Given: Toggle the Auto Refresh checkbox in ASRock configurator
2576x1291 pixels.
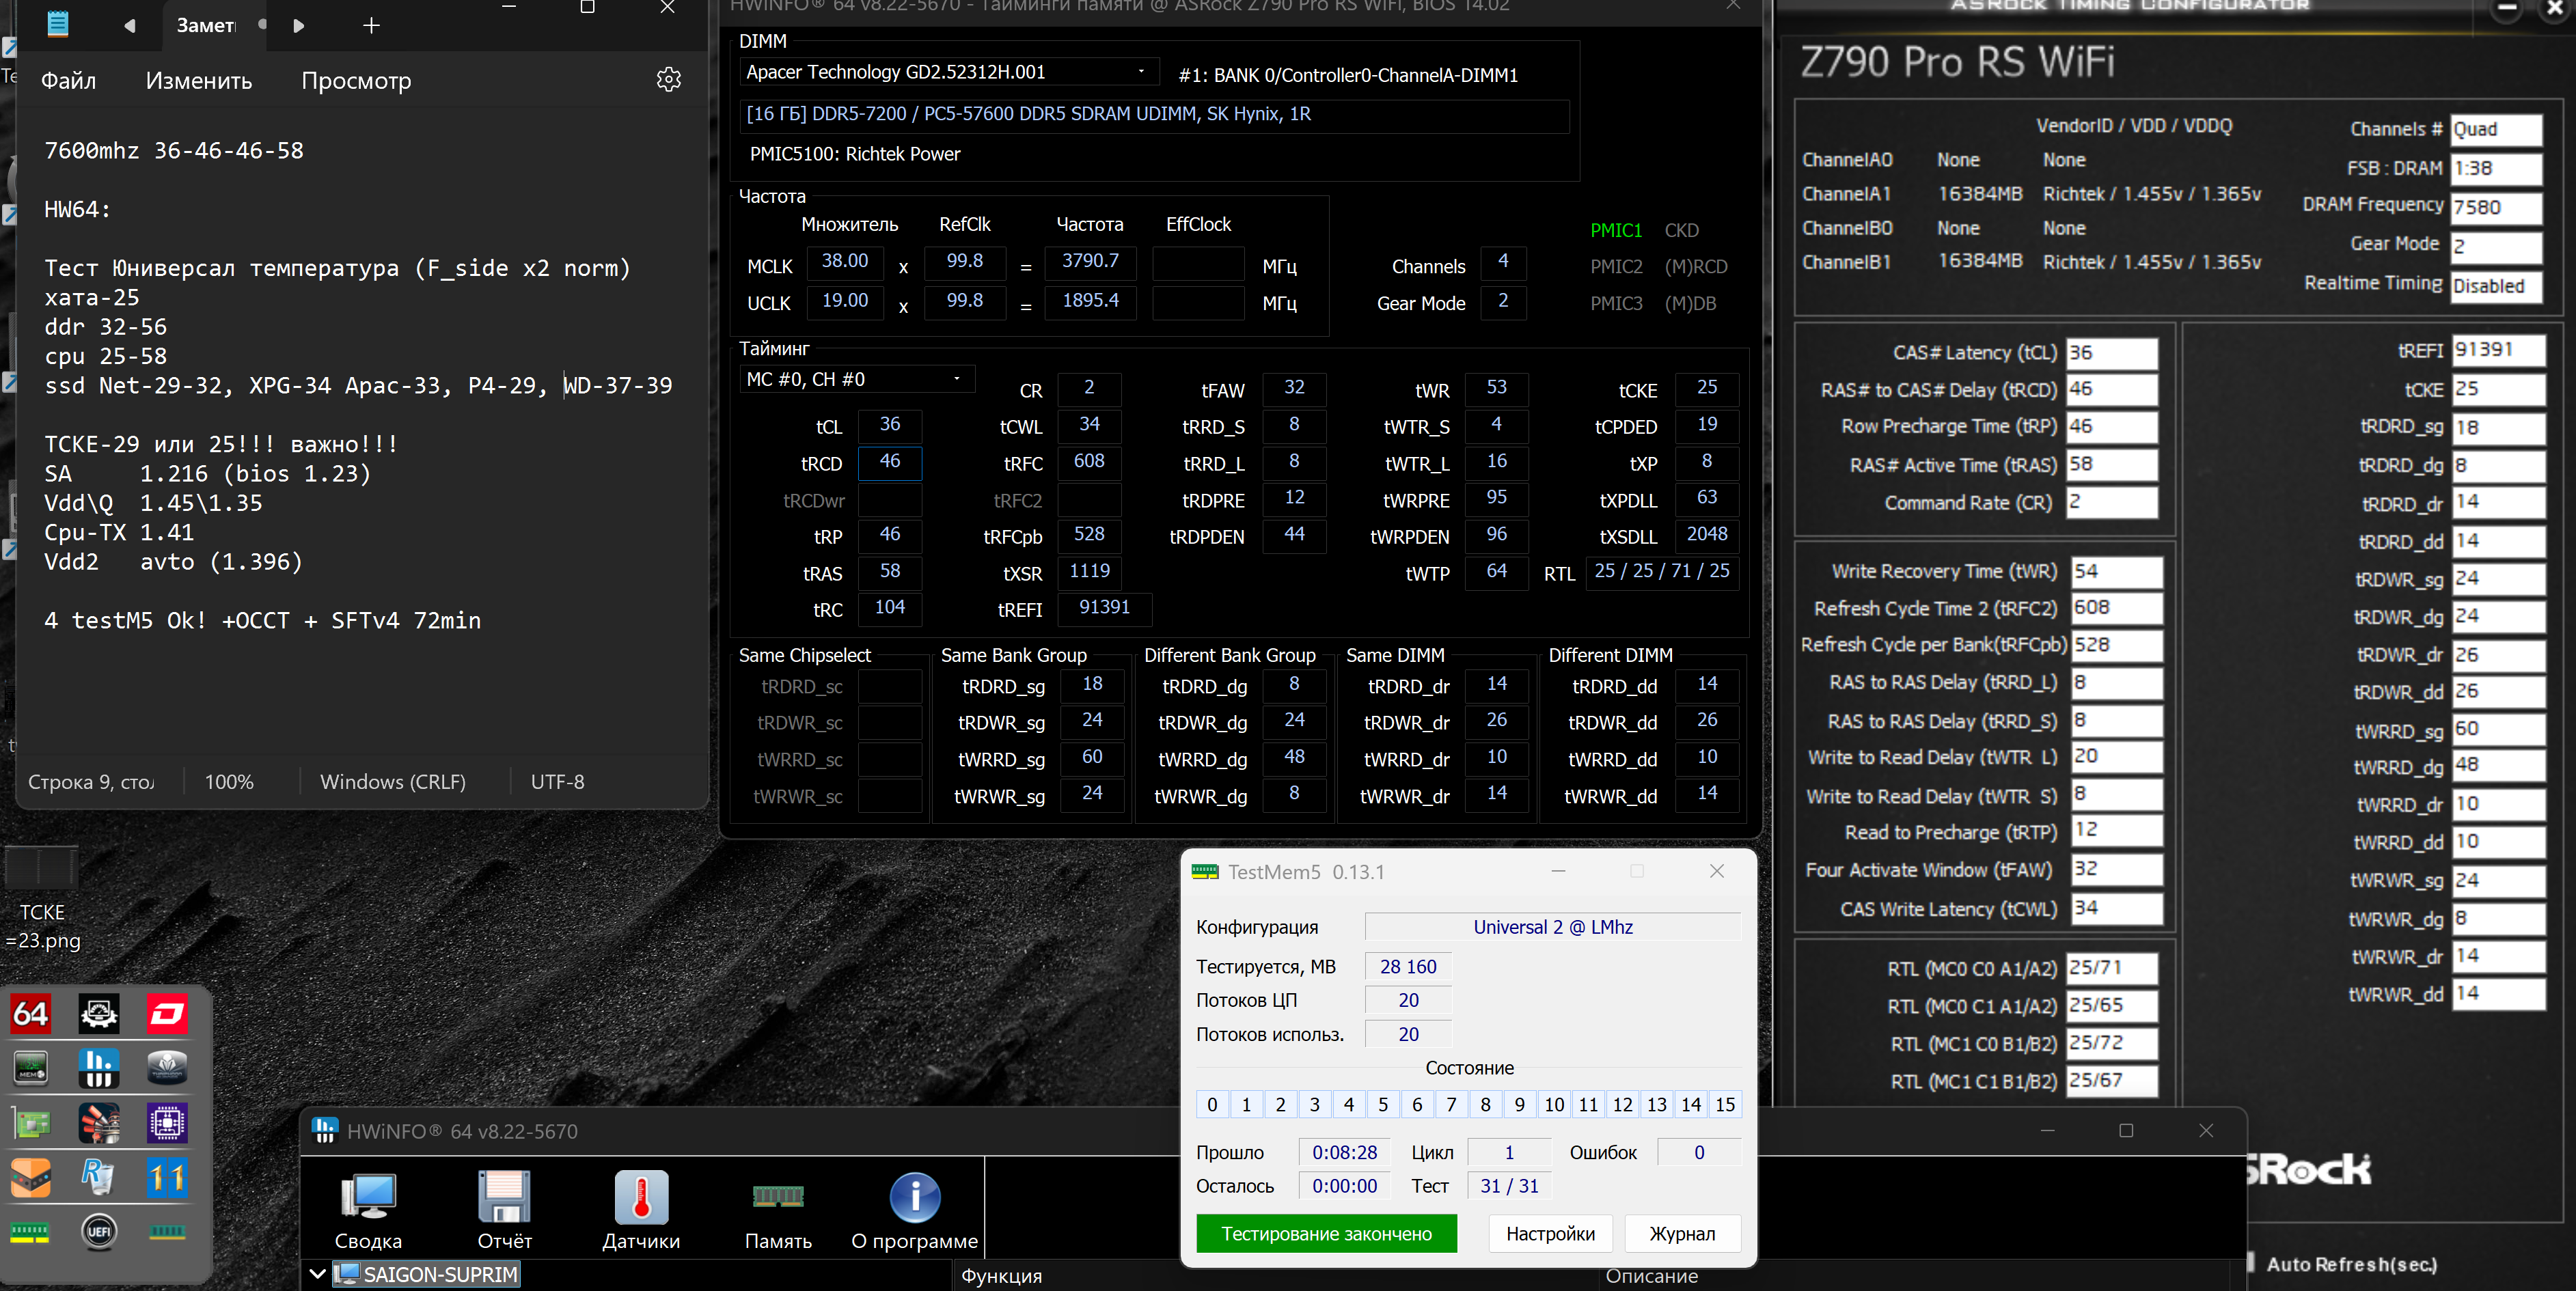Looking at the screenshot, I should point(2251,1263).
